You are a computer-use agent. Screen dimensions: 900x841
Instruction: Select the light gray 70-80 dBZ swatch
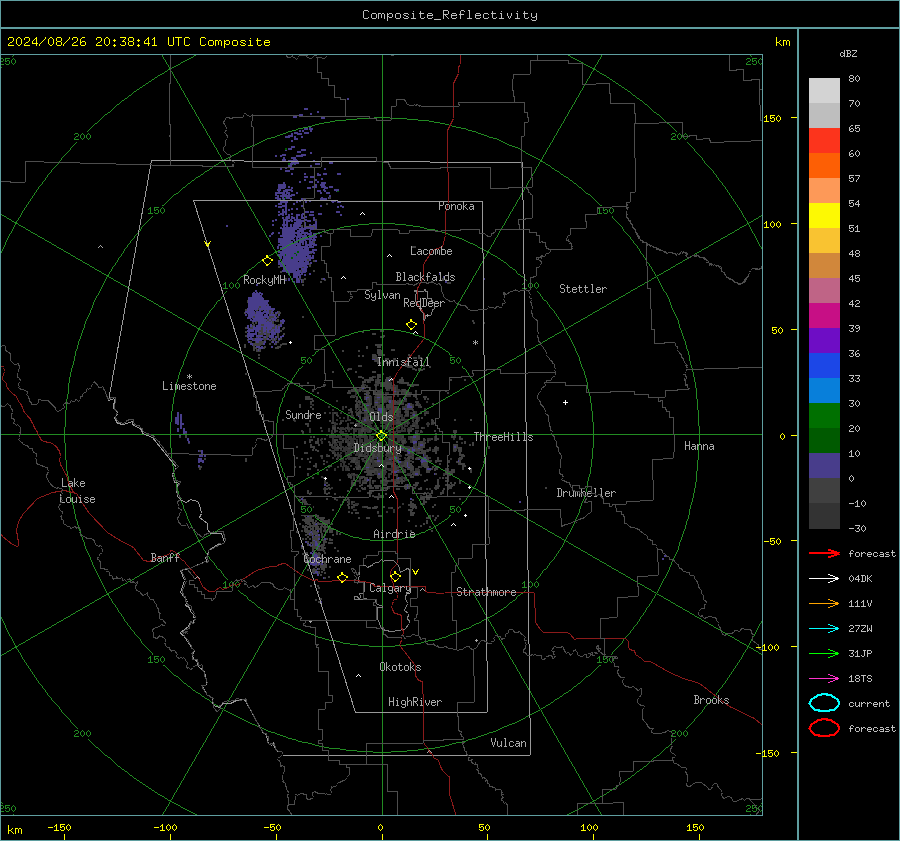[824, 91]
